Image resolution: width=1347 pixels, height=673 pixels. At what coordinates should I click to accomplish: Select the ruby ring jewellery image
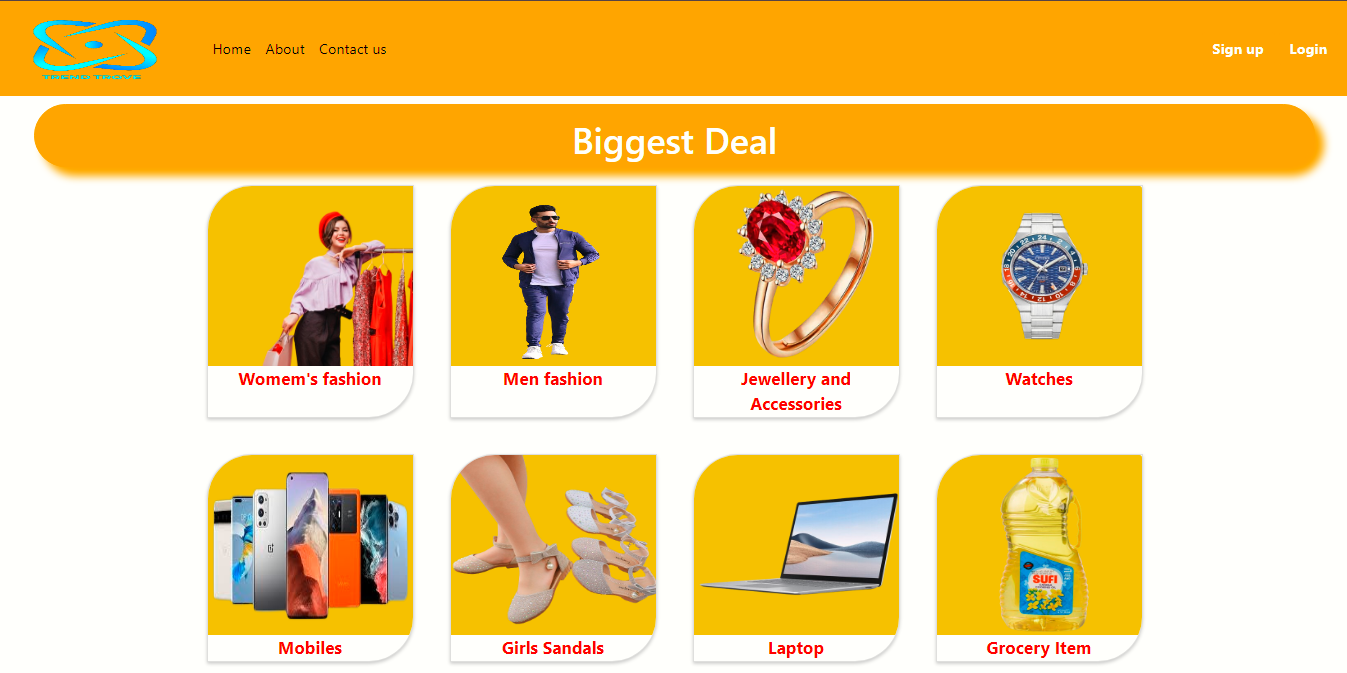click(796, 276)
